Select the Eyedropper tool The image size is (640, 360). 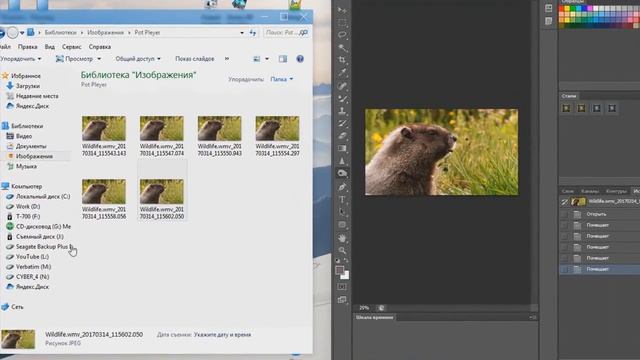pos(342,73)
